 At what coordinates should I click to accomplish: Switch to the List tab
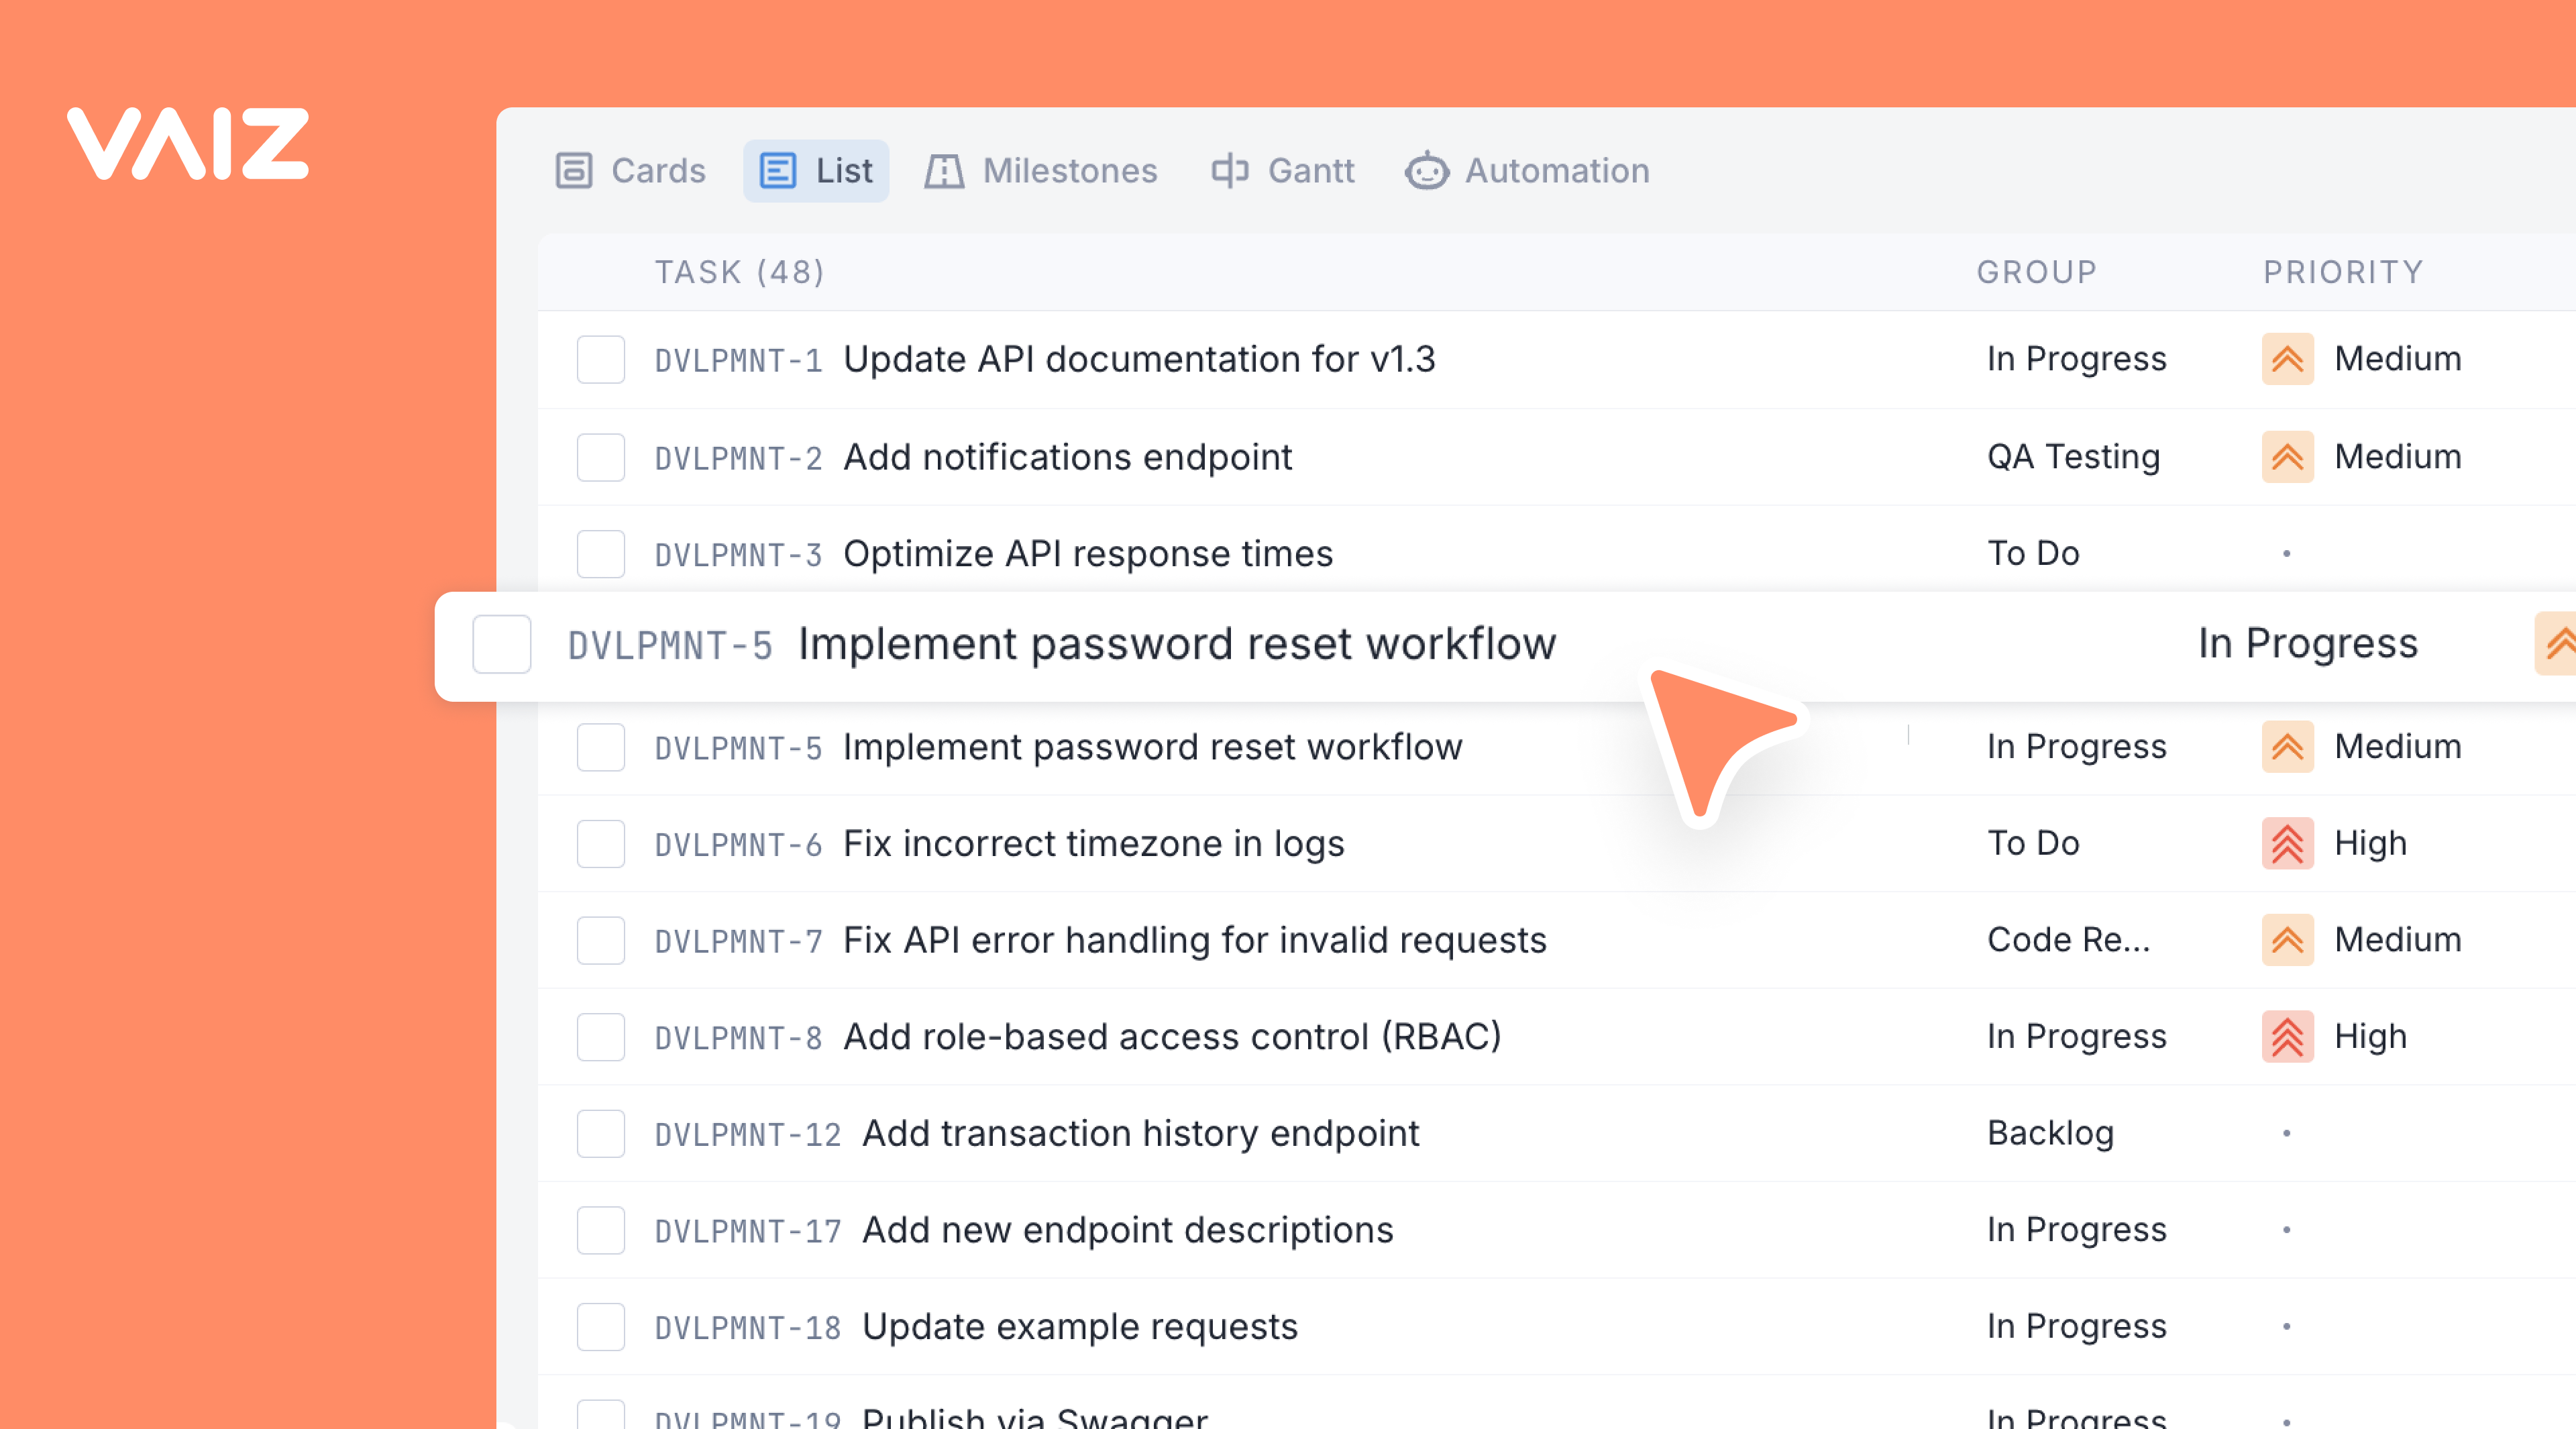(x=816, y=170)
